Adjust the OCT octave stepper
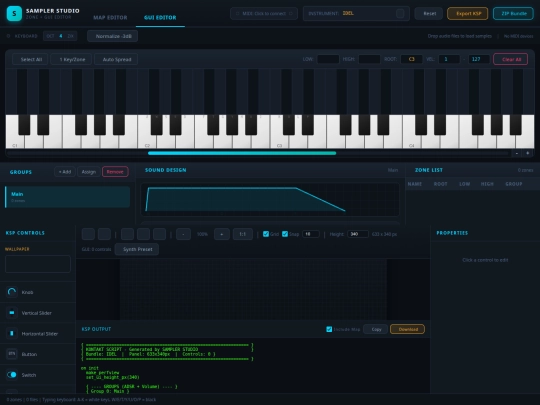Image resolution: width=540 pixels, height=405 pixels. point(60,36)
